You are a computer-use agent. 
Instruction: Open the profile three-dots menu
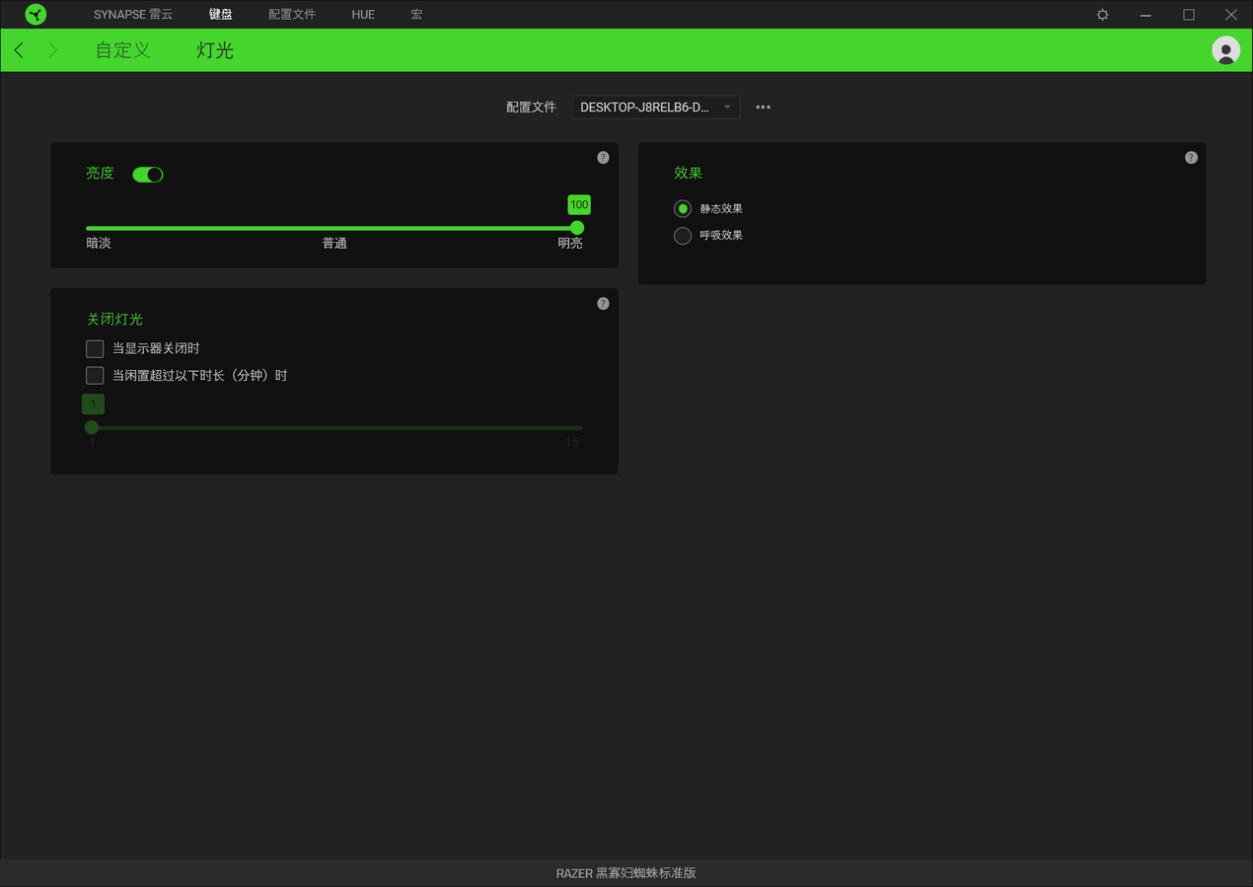pos(763,107)
